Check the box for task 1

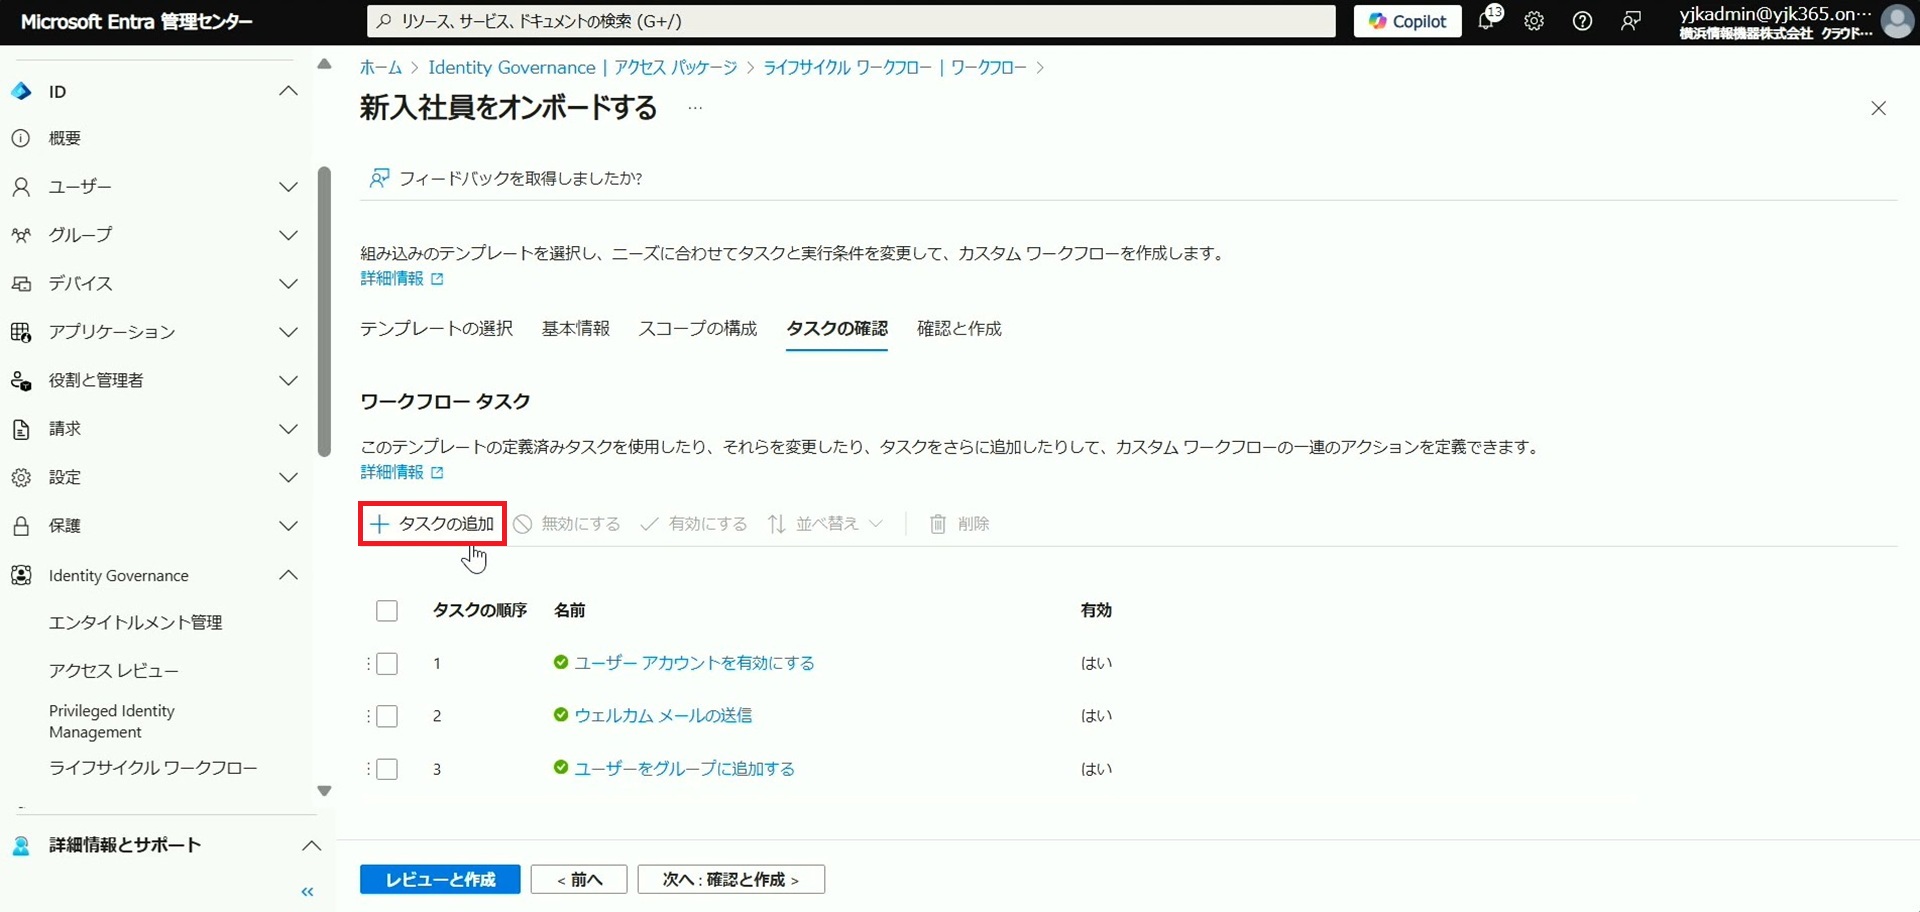click(x=387, y=664)
